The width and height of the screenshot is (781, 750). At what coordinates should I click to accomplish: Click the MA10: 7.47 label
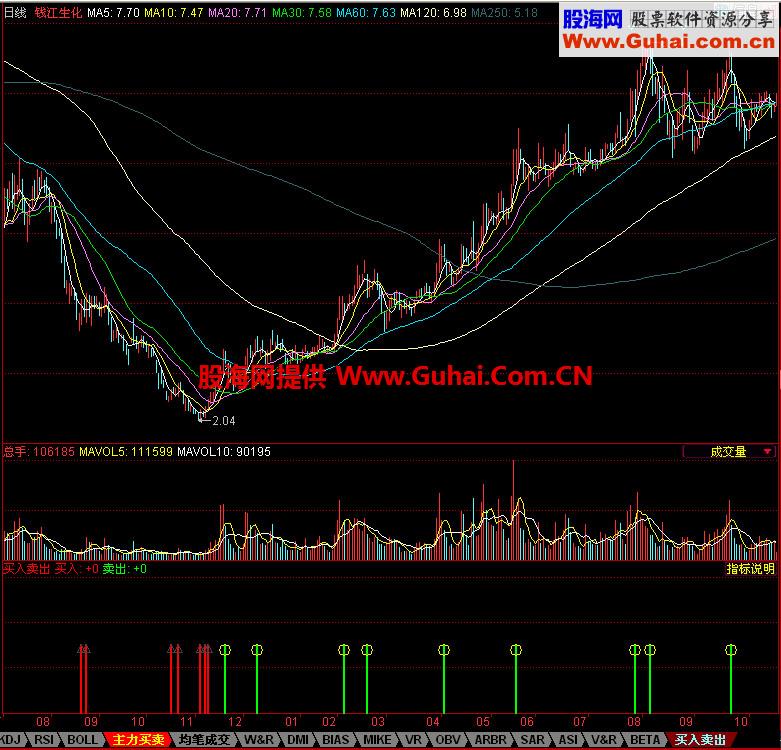tap(174, 12)
